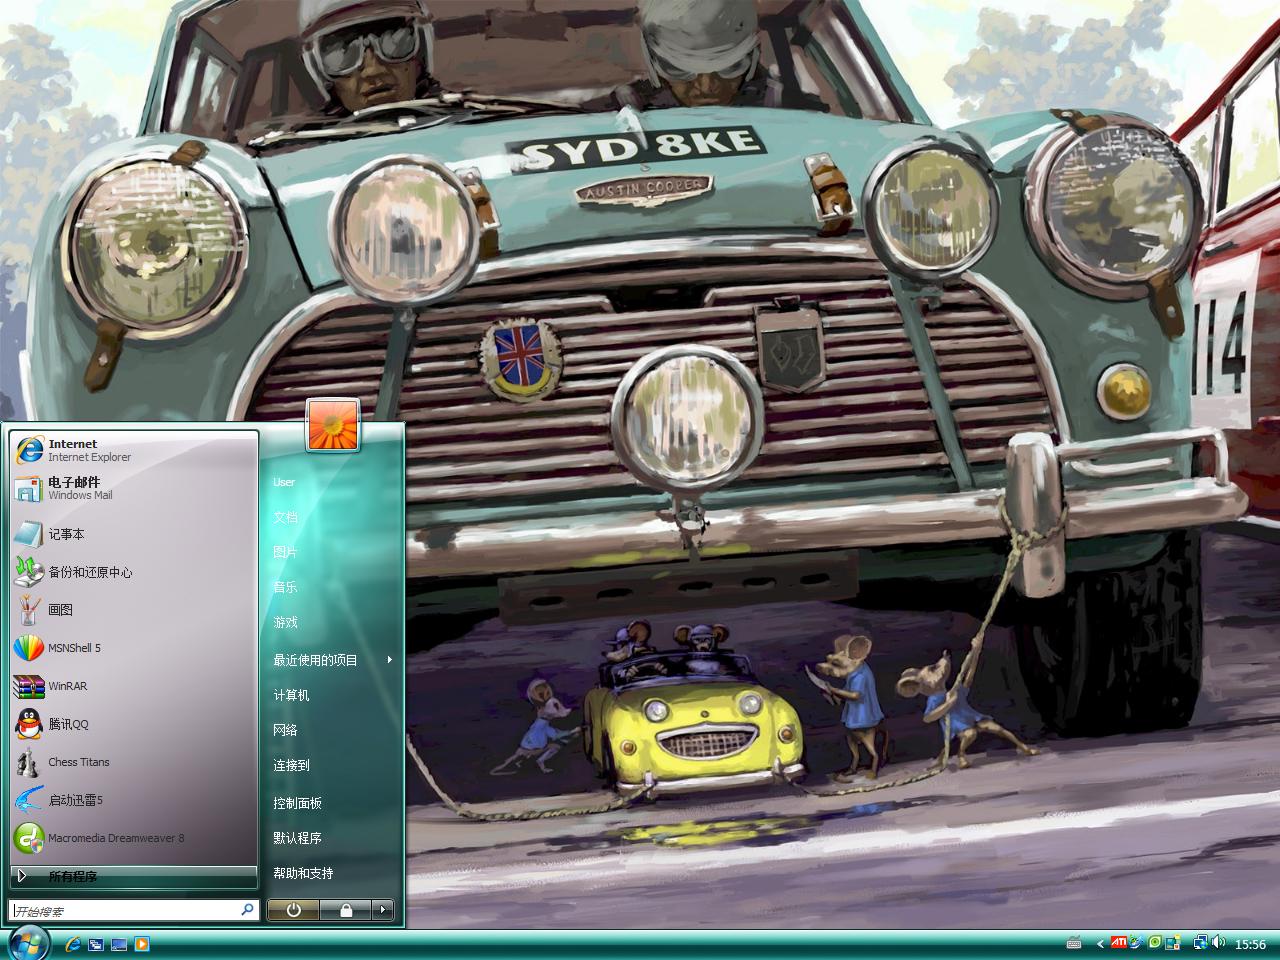
Task: Launch 启动迅雷5 downloader
Action: 134,800
